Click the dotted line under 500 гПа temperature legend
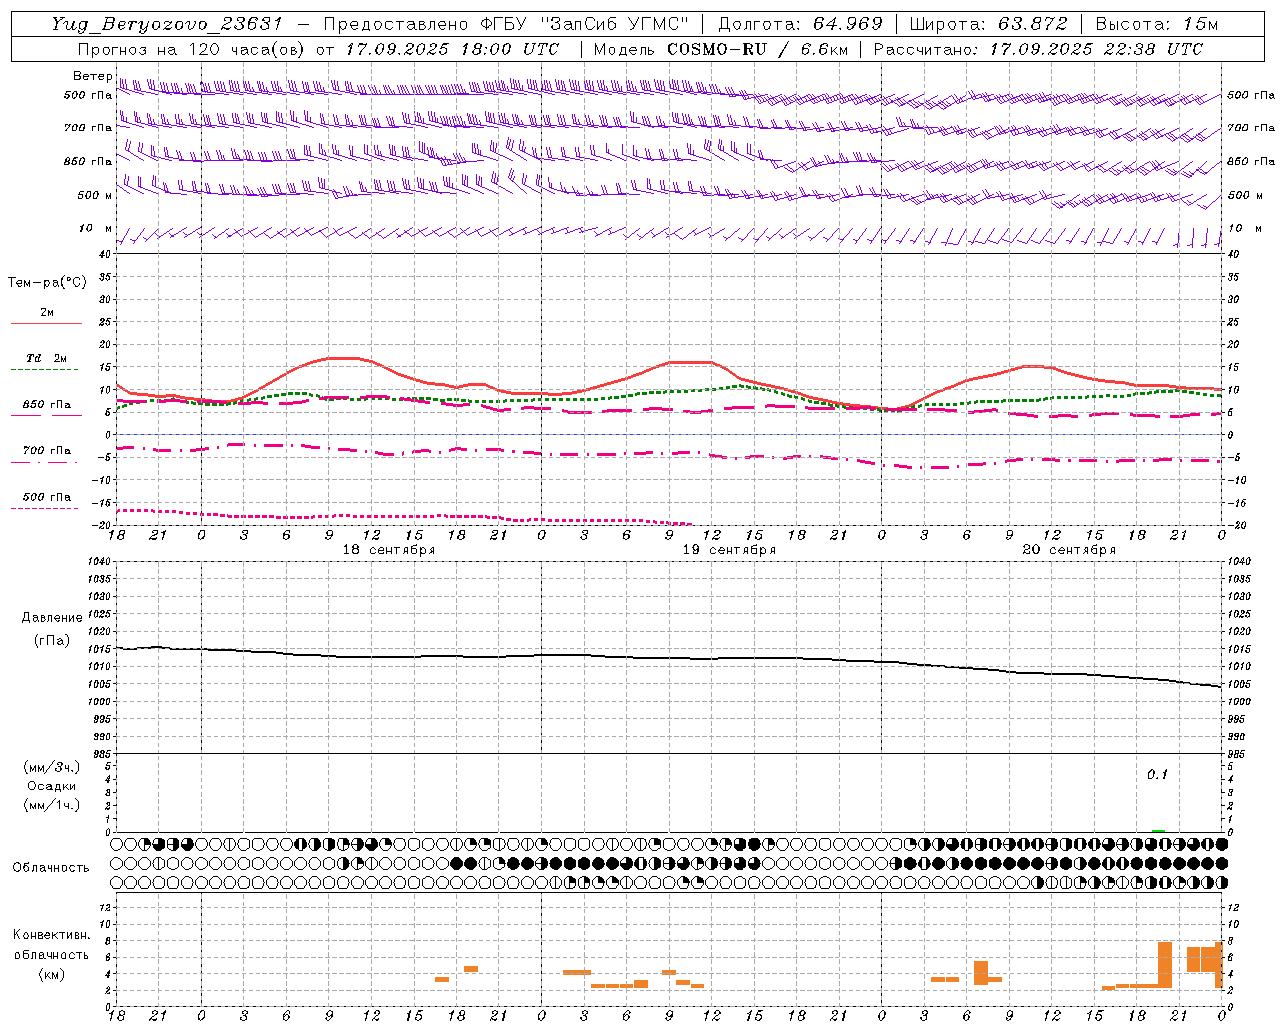The width and height of the screenshot is (1280, 1024). [45, 508]
